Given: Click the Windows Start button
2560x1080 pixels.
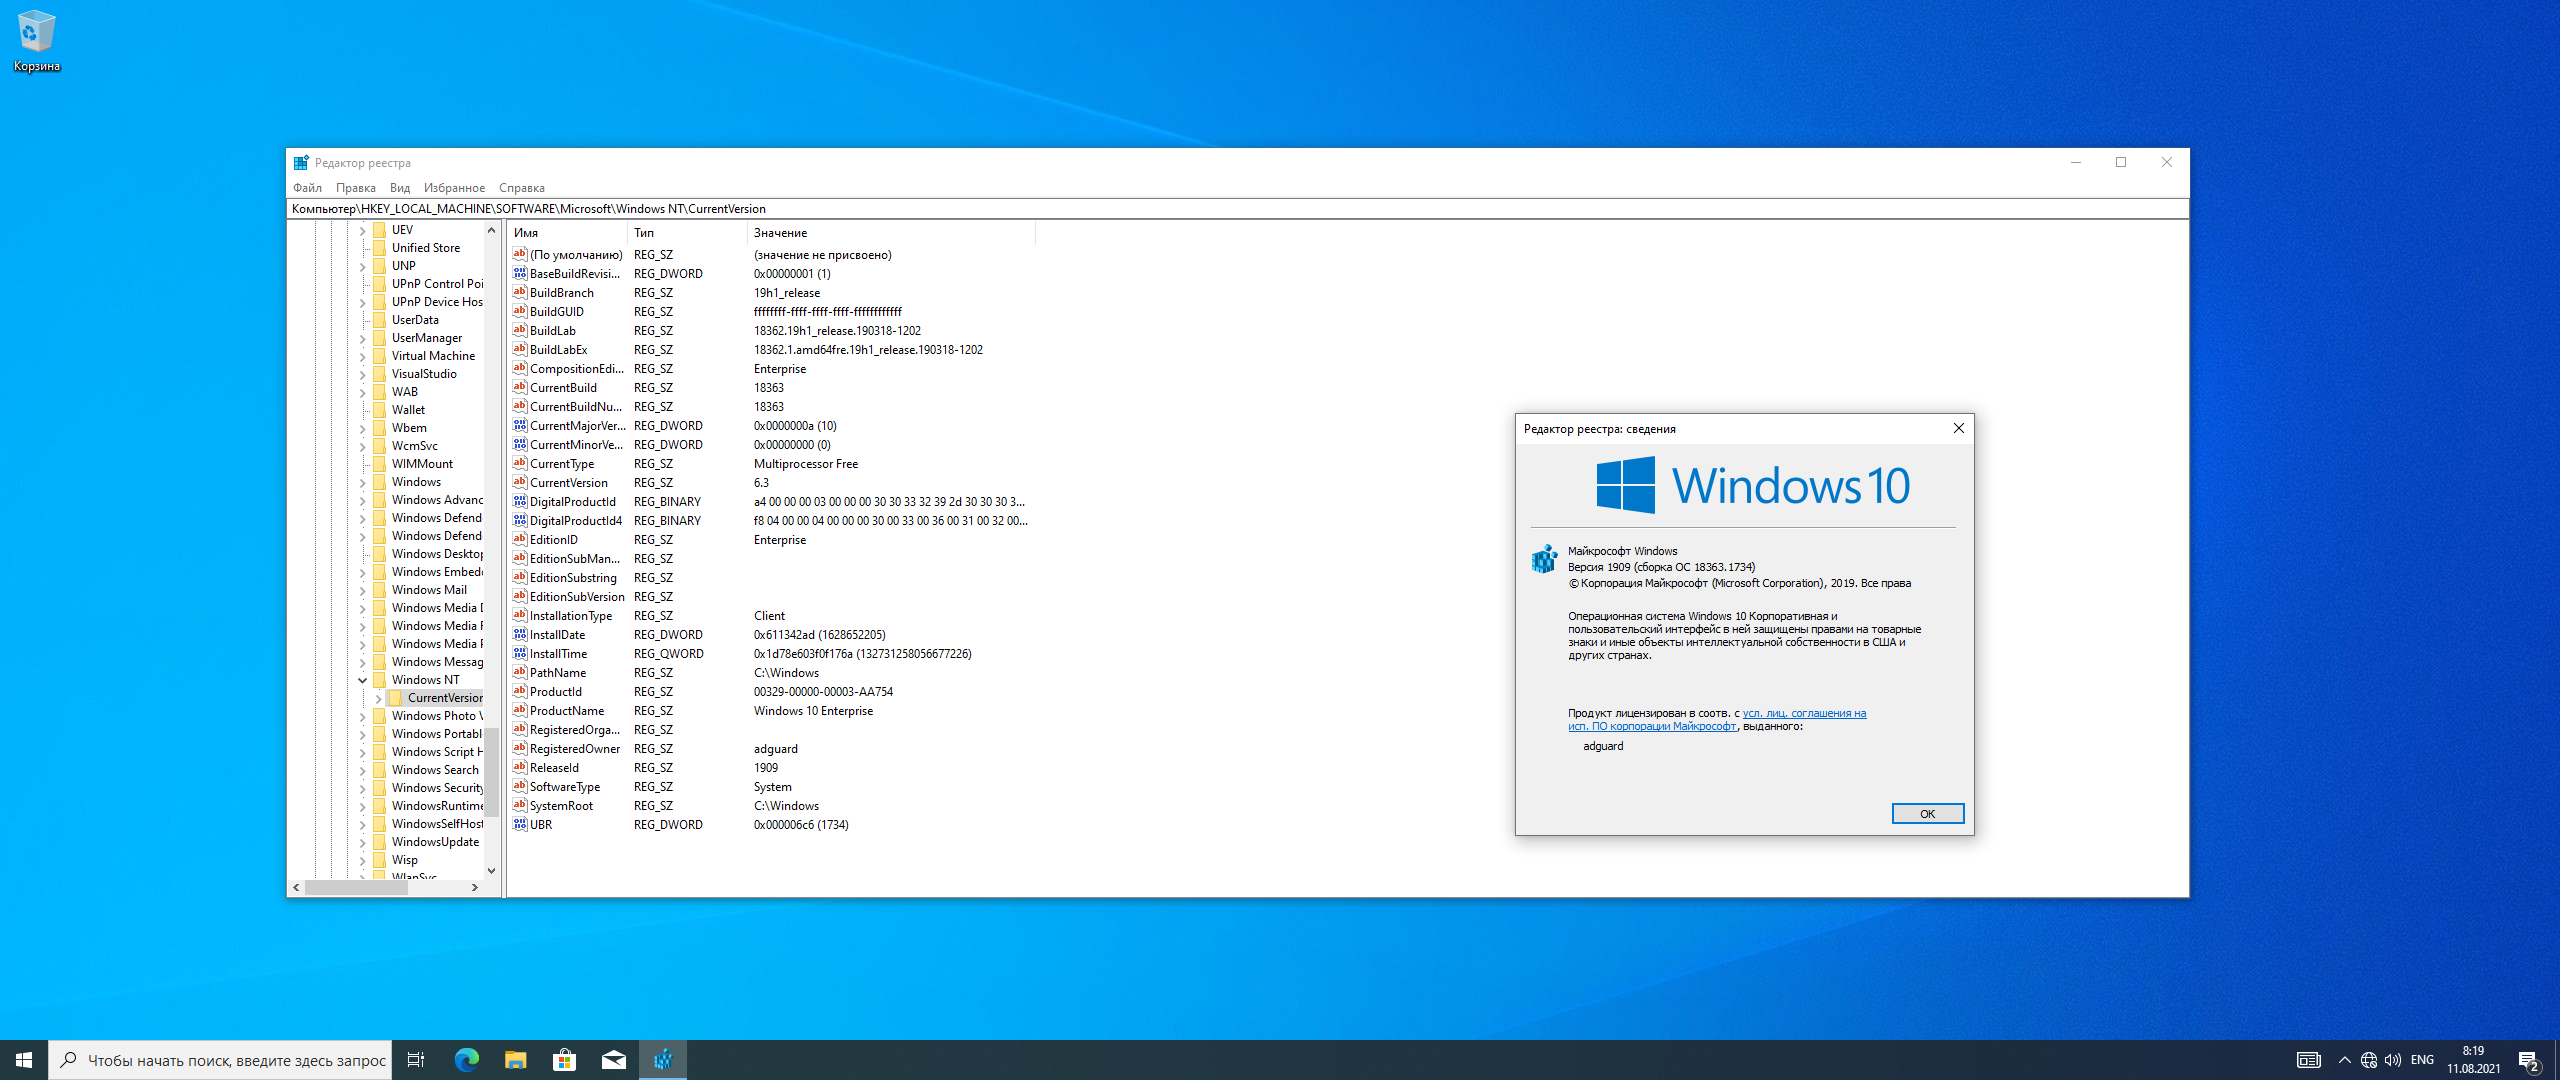Looking at the screenshot, I should 24,1060.
